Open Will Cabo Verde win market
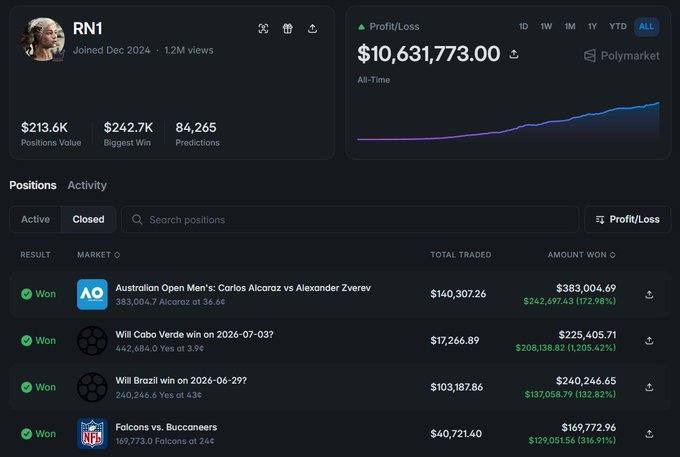680x457 pixels. click(194, 334)
